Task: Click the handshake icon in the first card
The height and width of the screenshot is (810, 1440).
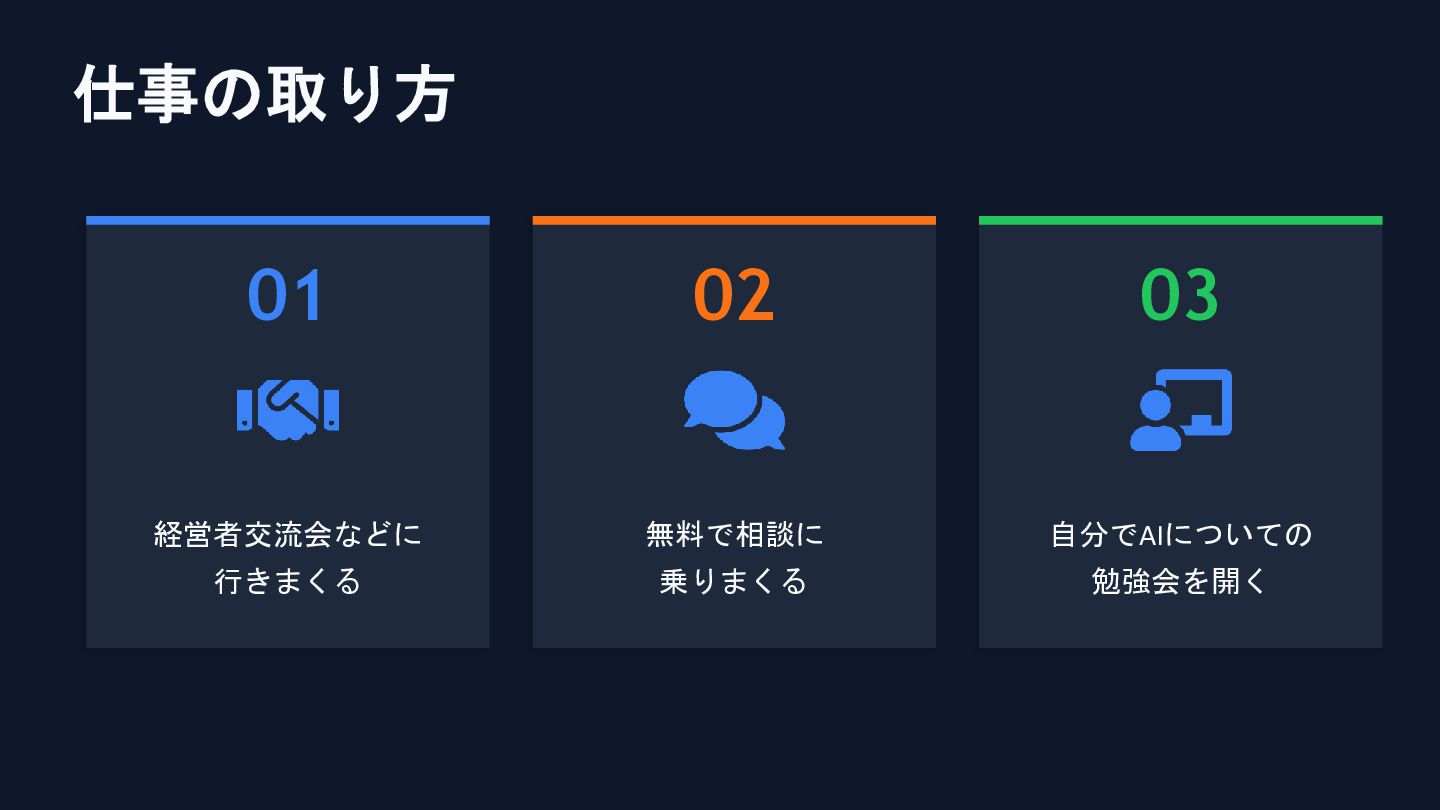Action: pyautogui.click(x=288, y=410)
